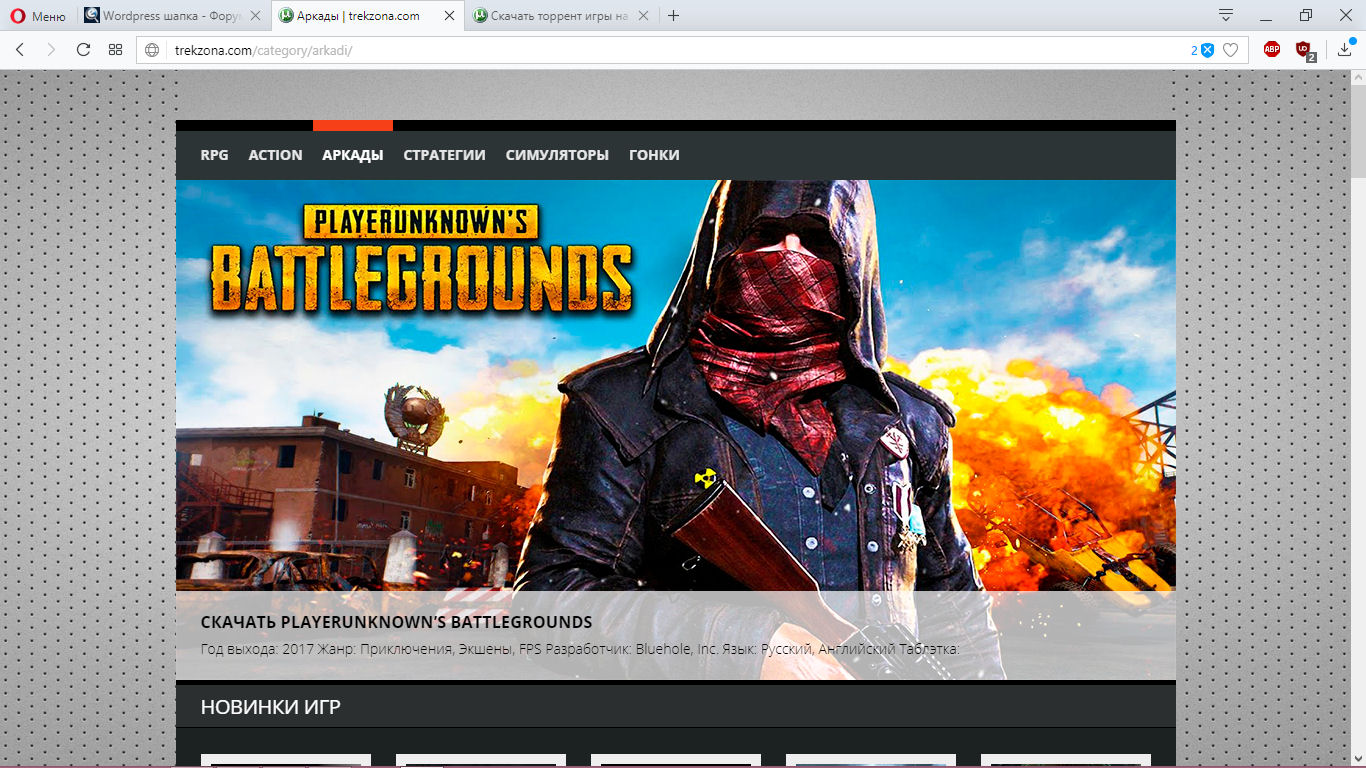
Task: Close the Wordpress шапка tab
Action: tap(255, 16)
